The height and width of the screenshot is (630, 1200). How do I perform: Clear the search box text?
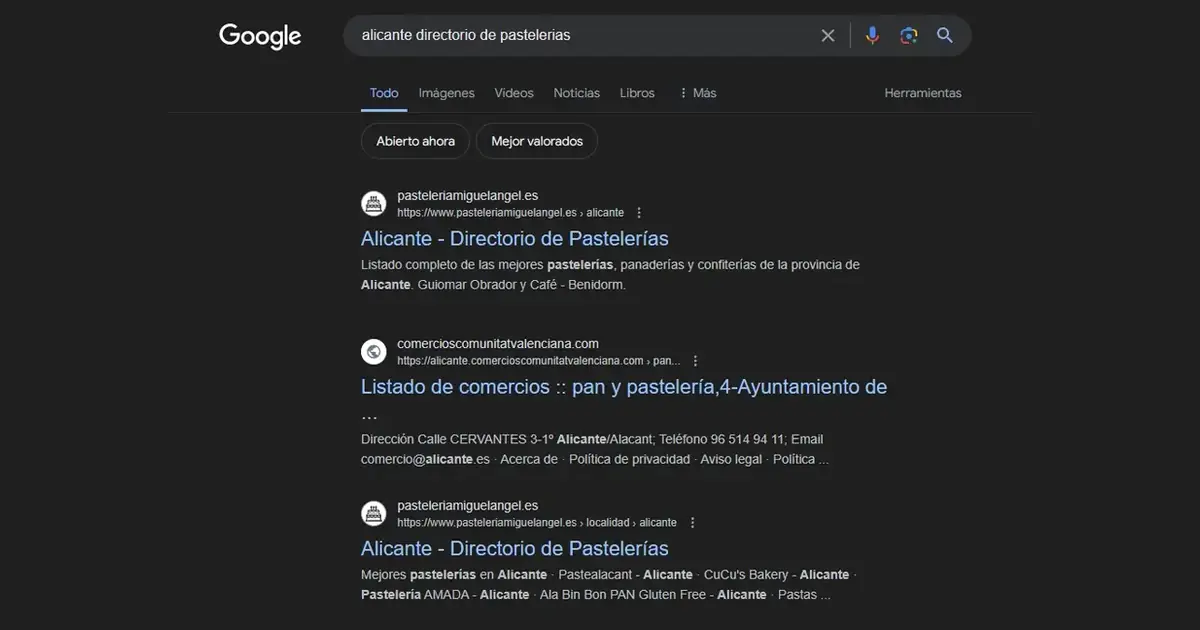tap(828, 35)
